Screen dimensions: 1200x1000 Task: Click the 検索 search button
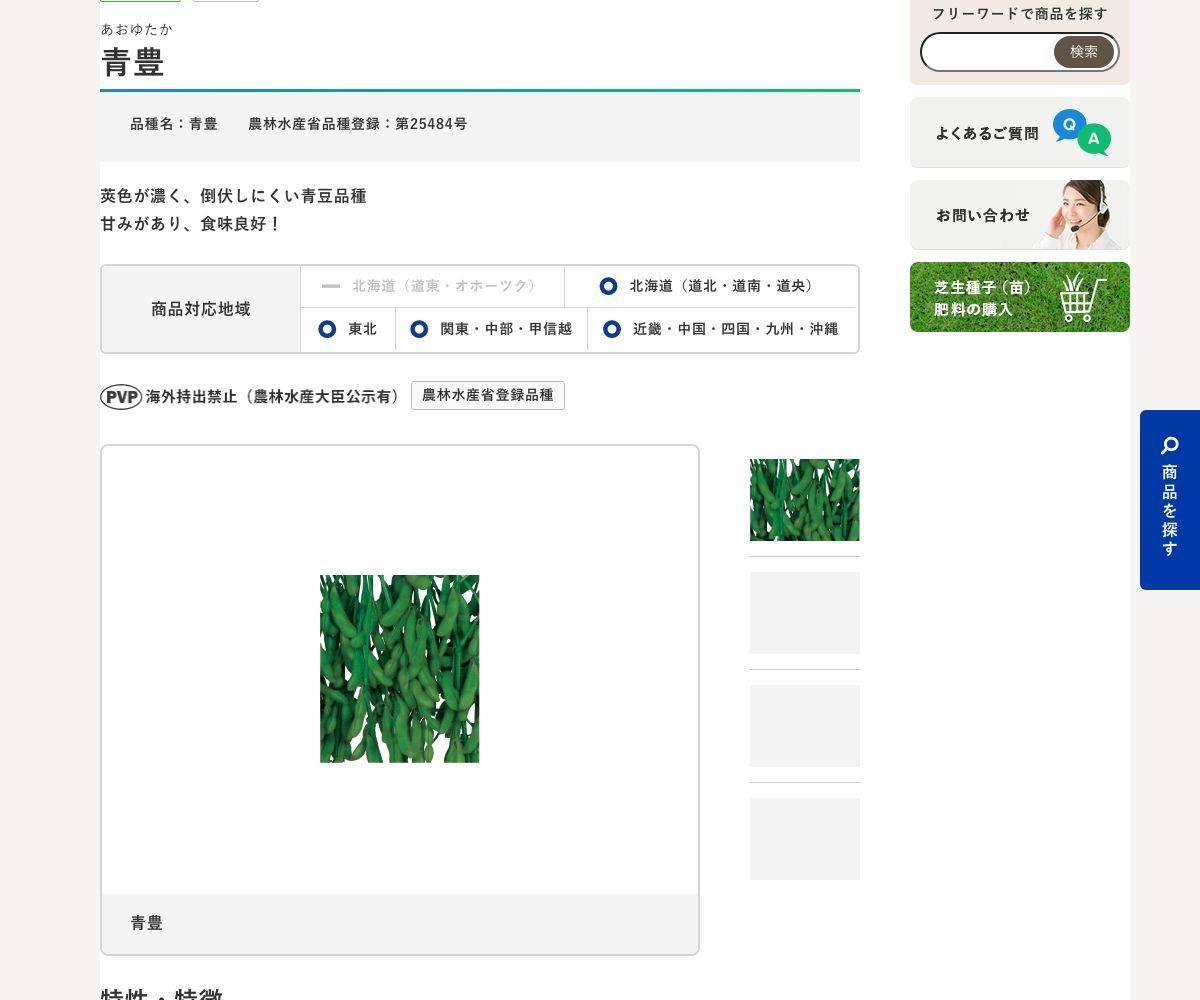click(1084, 52)
